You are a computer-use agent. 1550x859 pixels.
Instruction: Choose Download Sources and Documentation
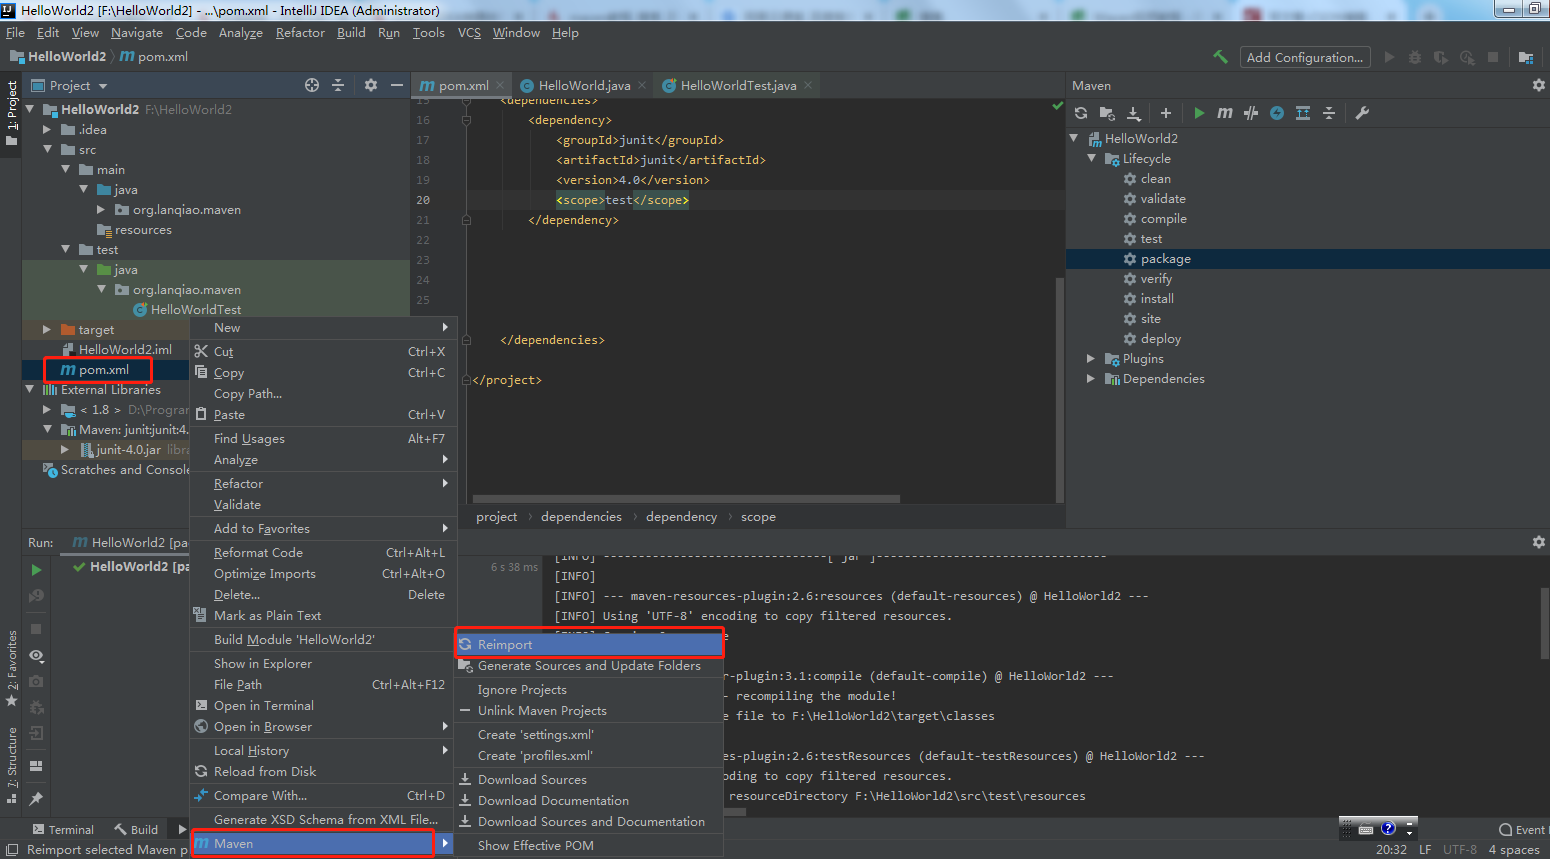(x=589, y=821)
